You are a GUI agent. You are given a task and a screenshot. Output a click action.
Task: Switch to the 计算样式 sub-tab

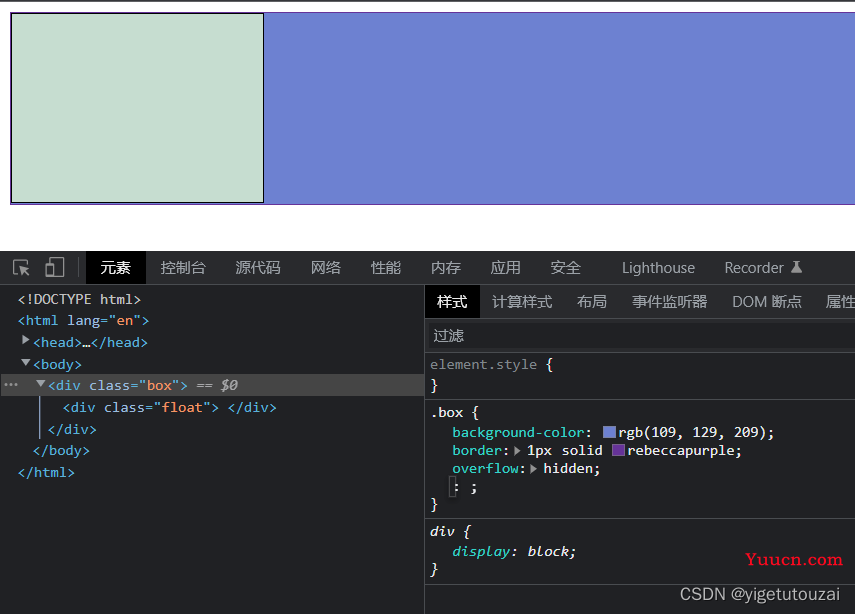(x=522, y=302)
